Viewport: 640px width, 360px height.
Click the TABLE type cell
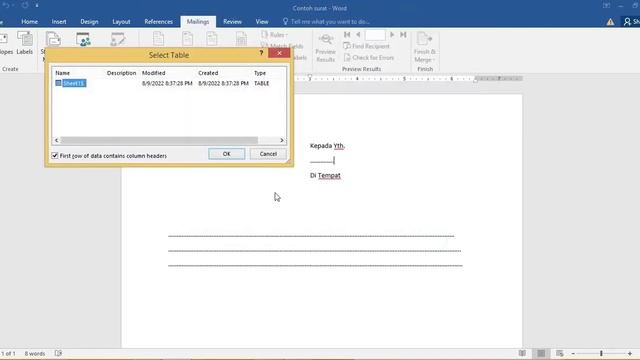coord(262,83)
